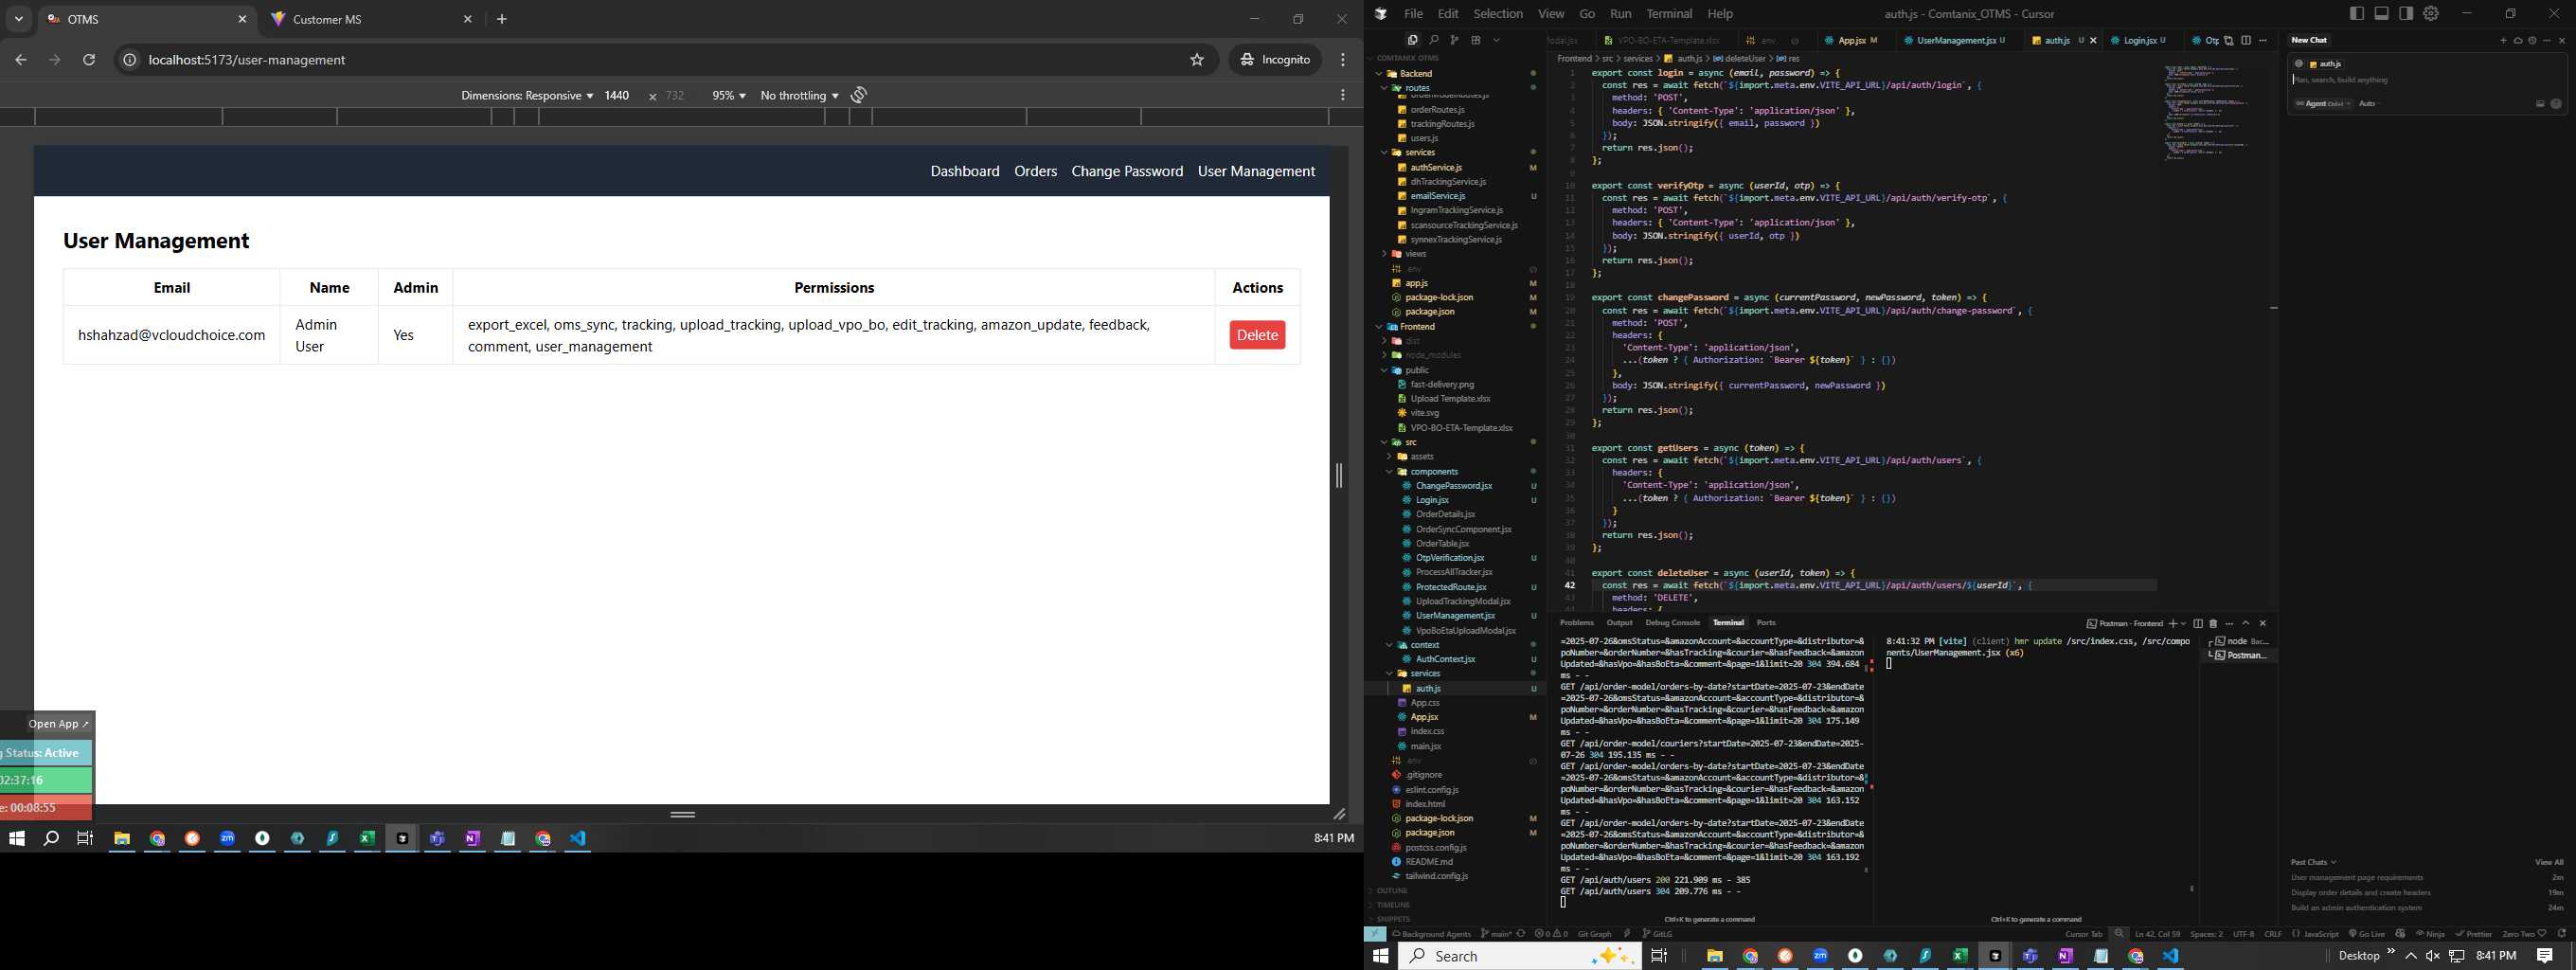Open Extensions icon in Cursor sidebar

(x=1476, y=40)
